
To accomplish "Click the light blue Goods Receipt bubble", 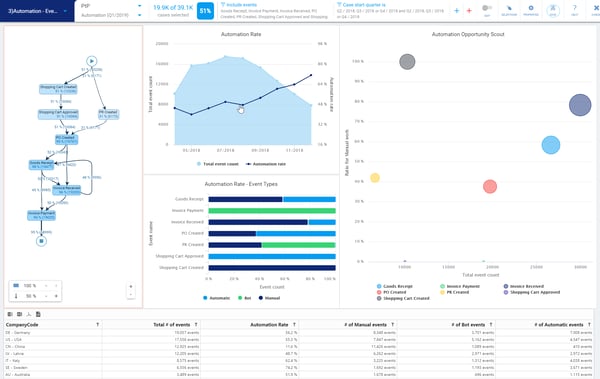I will tap(551, 145).
